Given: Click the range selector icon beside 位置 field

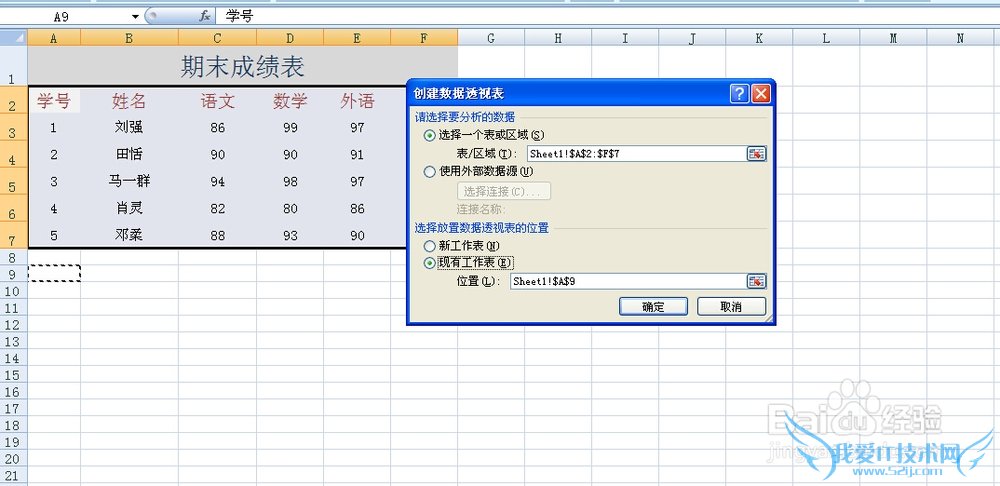Looking at the screenshot, I should coord(756,281).
